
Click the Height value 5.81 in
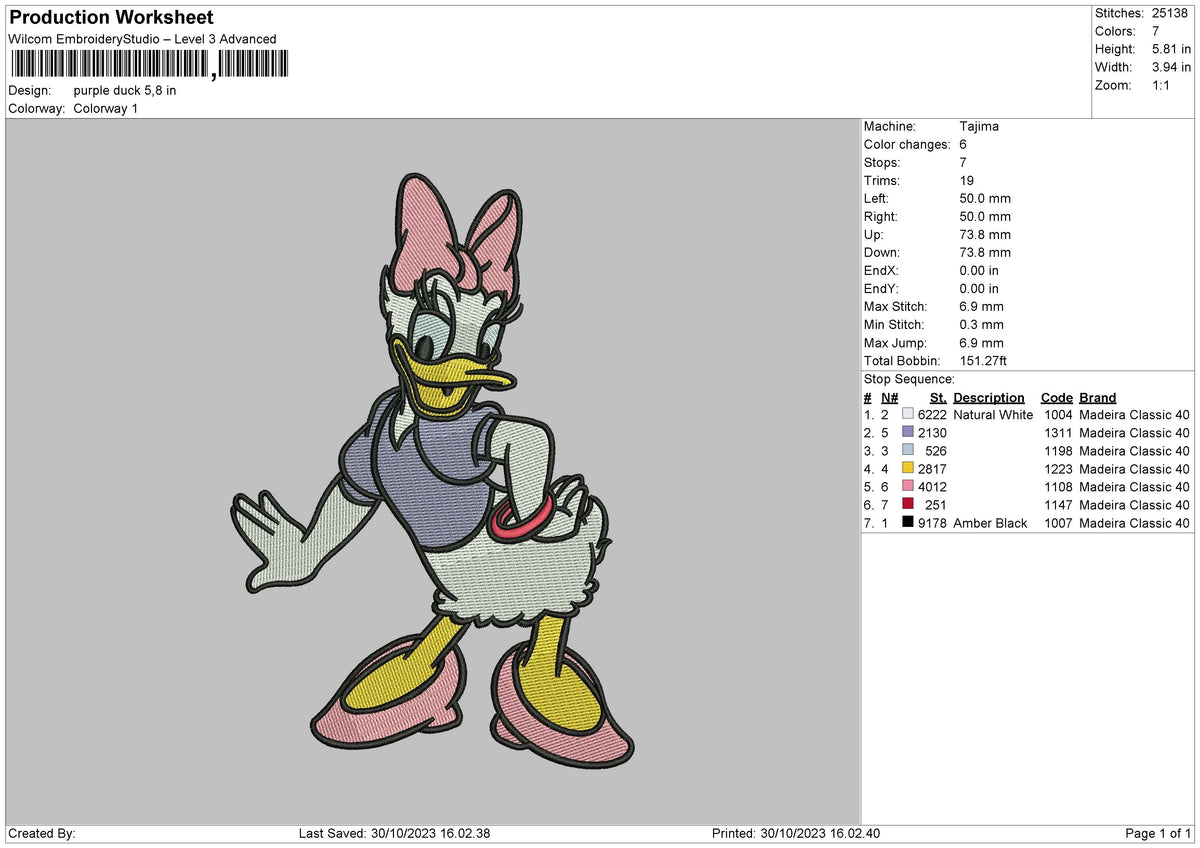(x=1172, y=49)
